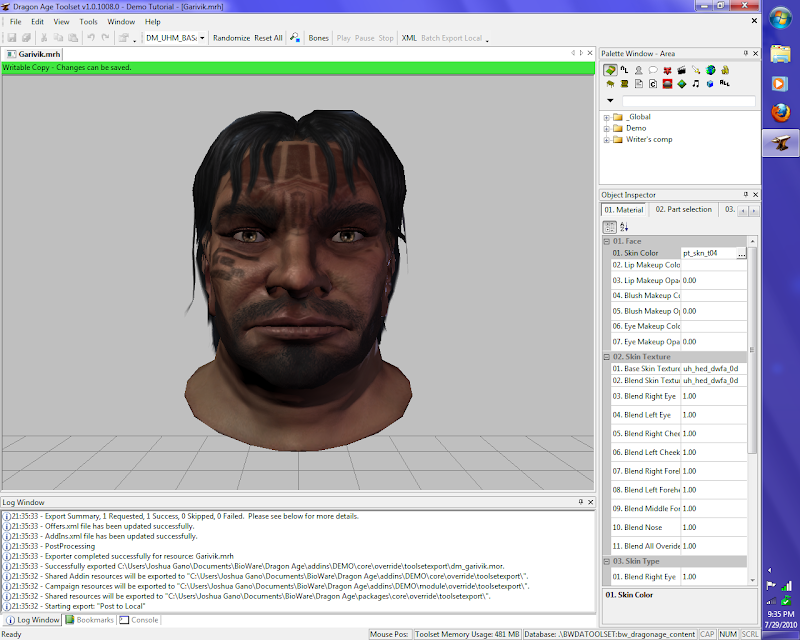Pin the Log Window panel
The width and height of the screenshot is (800, 640).
click(x=579, y=501)
